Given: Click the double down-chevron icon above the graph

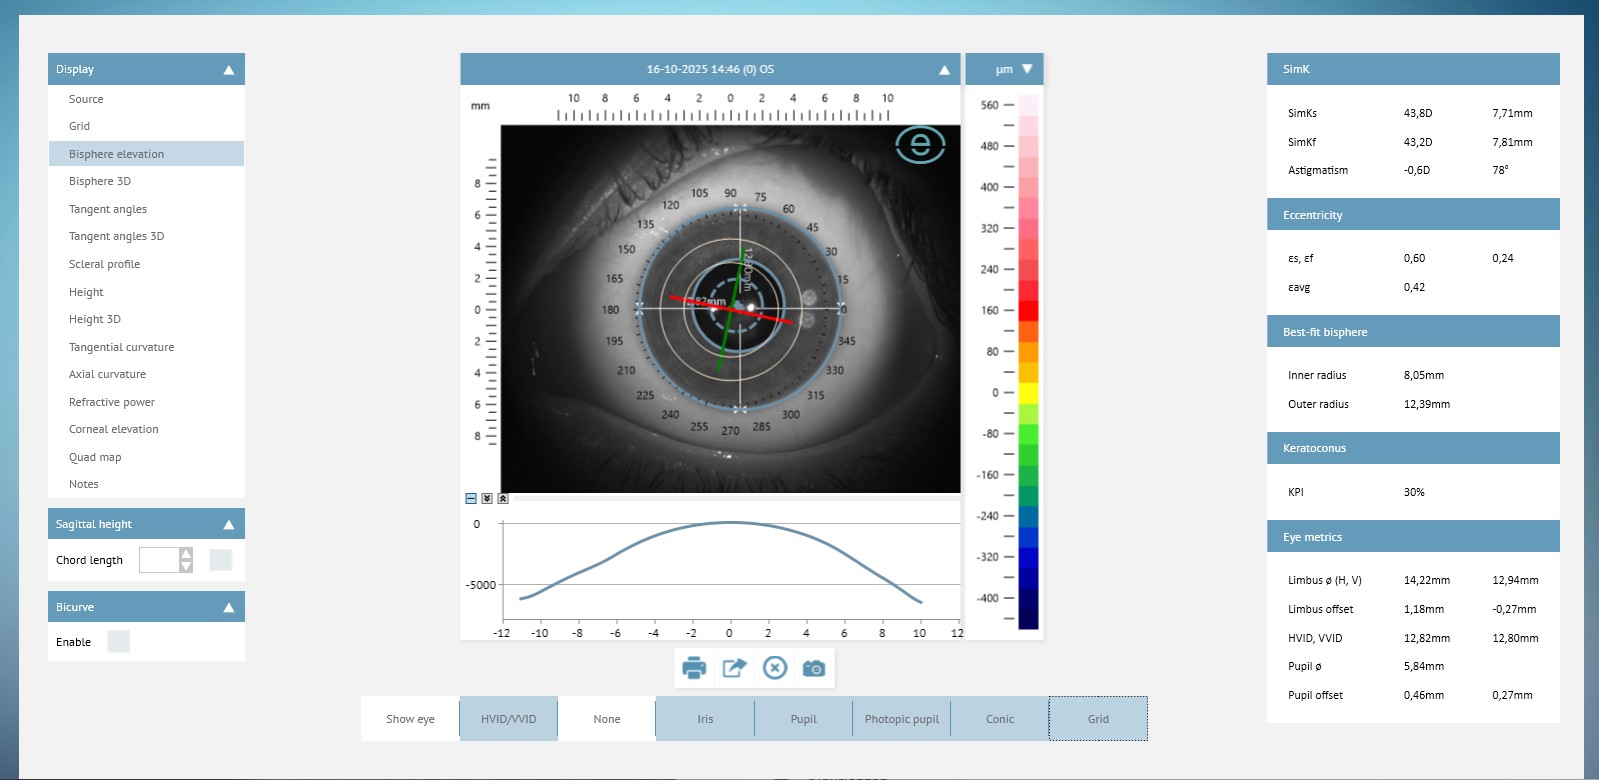Looking at the screenshot, I should pyautogui.click(x=487, y=498).
